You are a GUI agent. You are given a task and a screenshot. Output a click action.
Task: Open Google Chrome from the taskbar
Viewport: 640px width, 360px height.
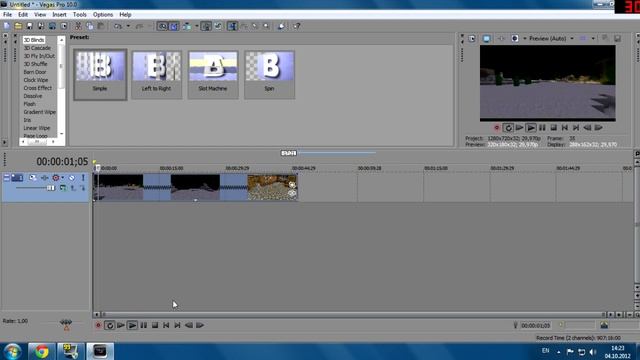41,351
